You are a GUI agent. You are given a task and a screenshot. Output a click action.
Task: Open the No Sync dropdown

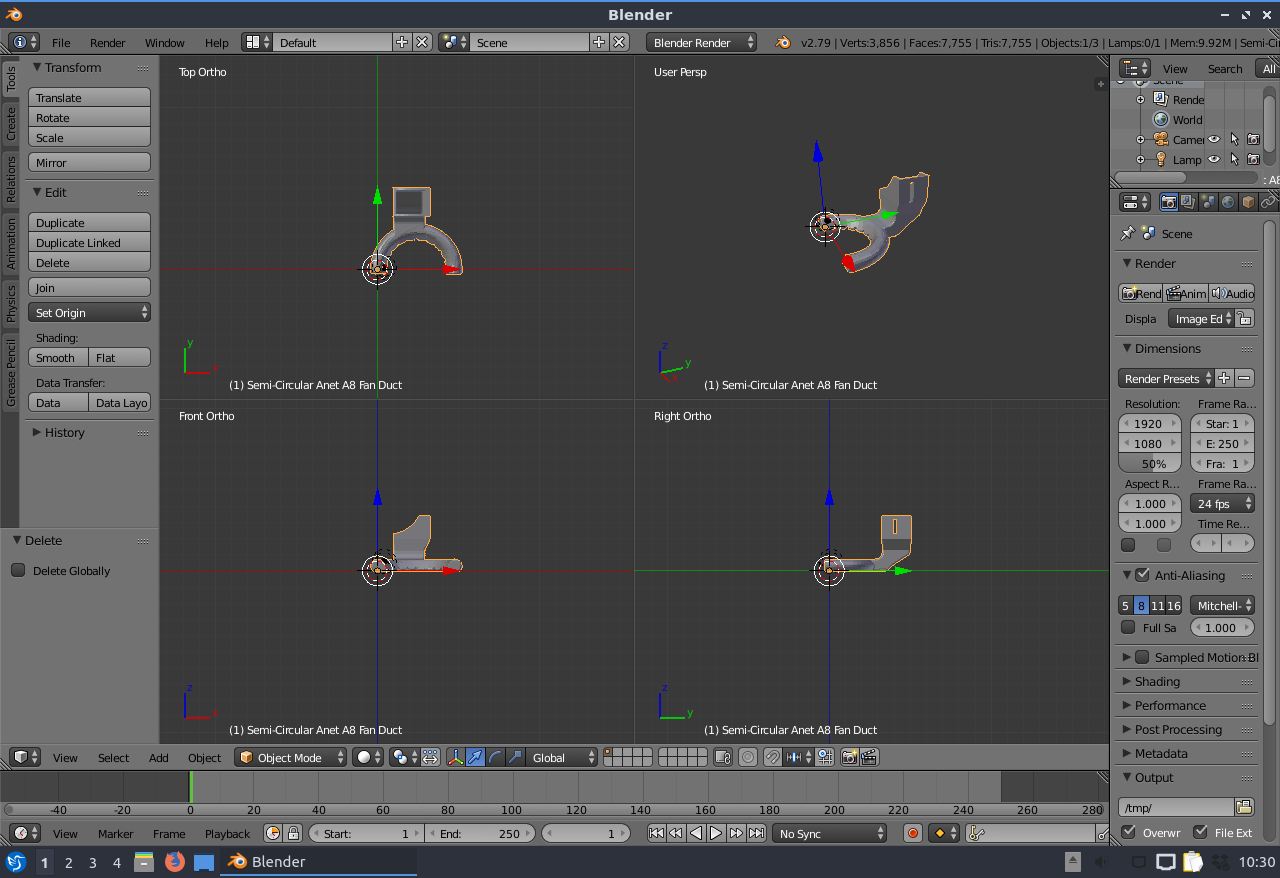[x=830, y=833]
